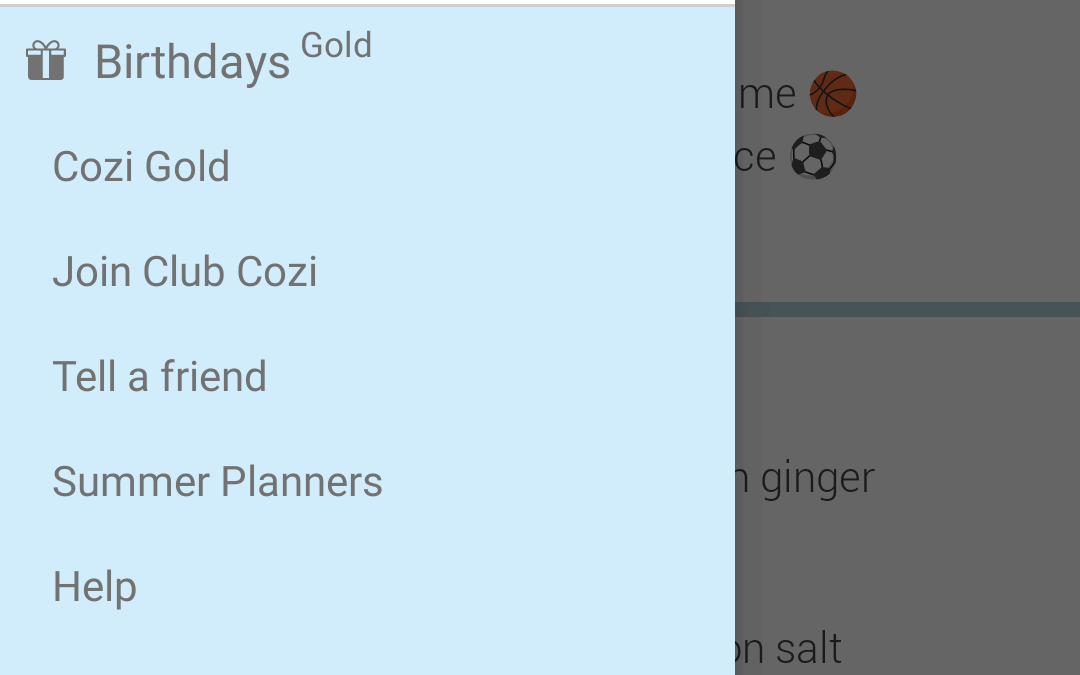Click the soccer ball emoji icon
1080x675 pixels.
tap(813, 156)
